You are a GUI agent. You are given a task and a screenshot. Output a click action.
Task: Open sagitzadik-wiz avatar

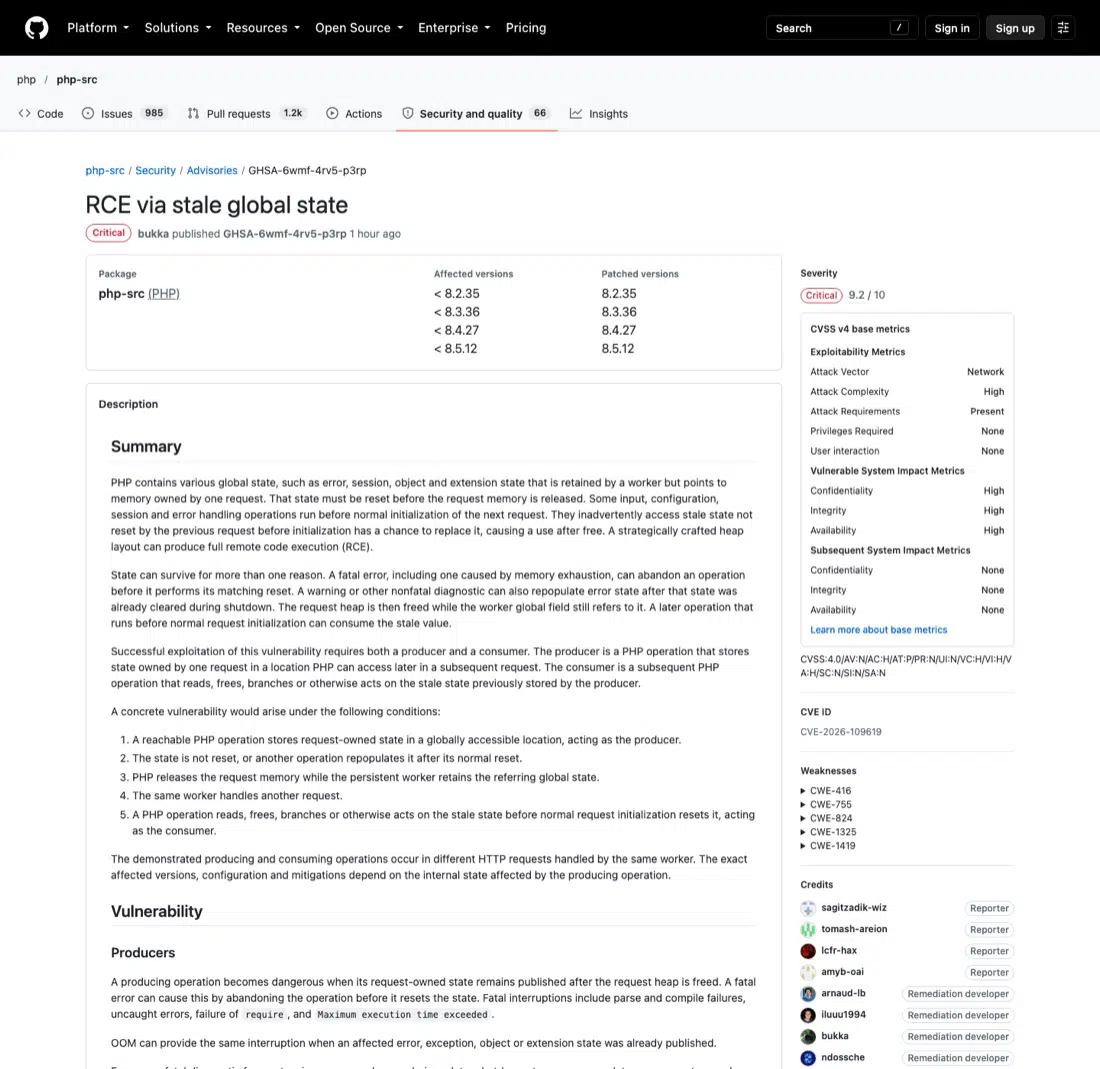808,908
